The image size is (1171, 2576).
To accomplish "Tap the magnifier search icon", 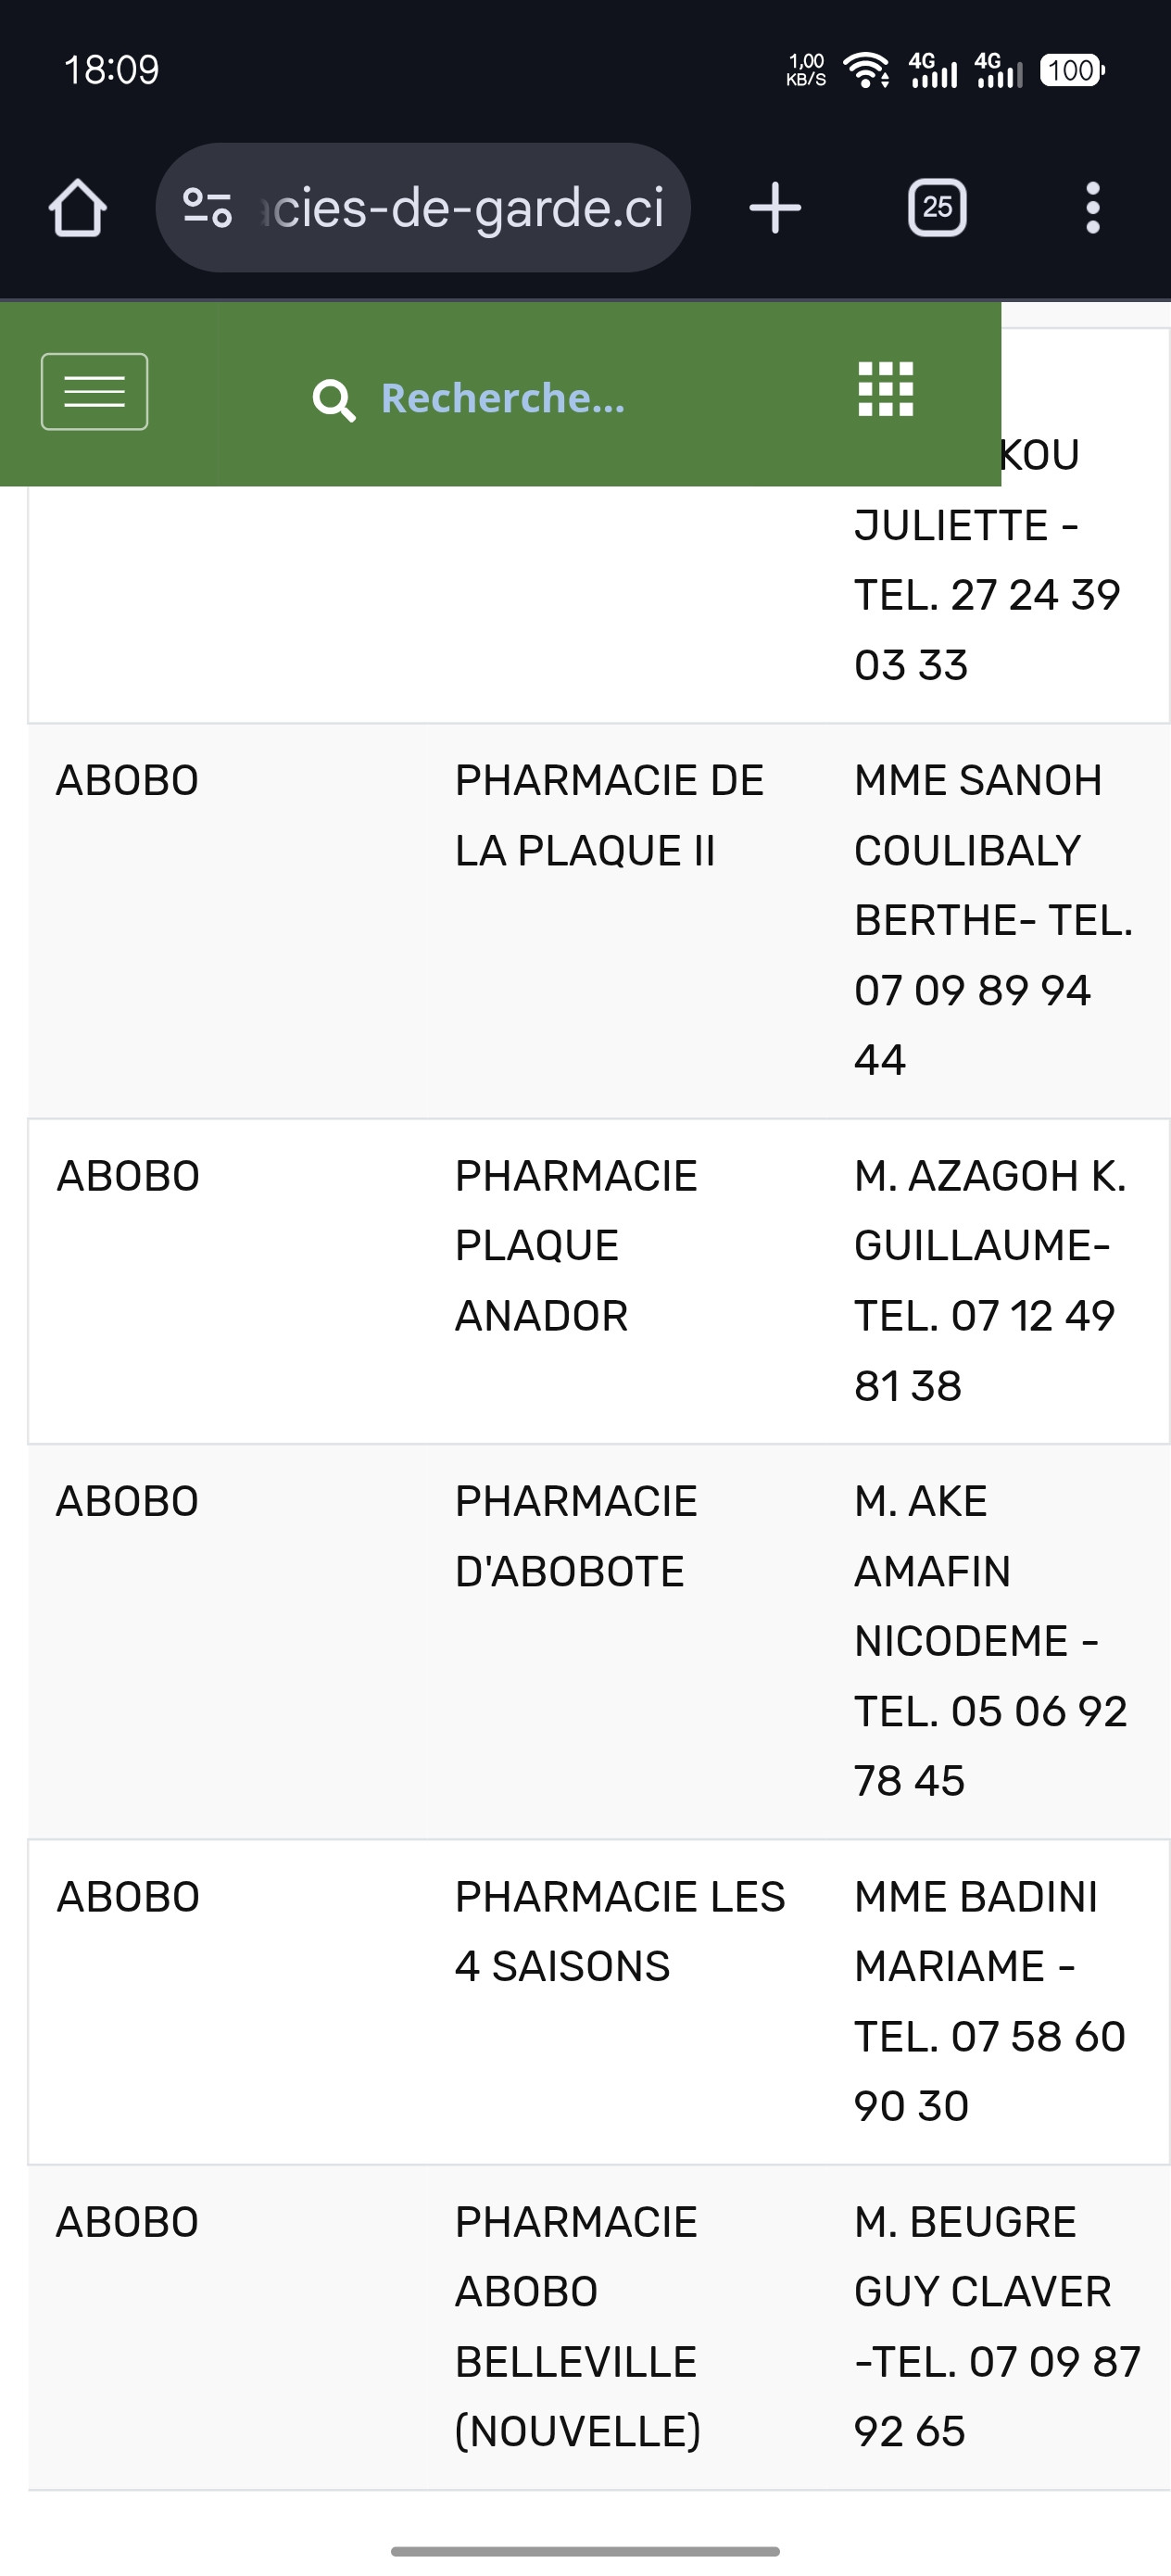I will coord(334,400).
